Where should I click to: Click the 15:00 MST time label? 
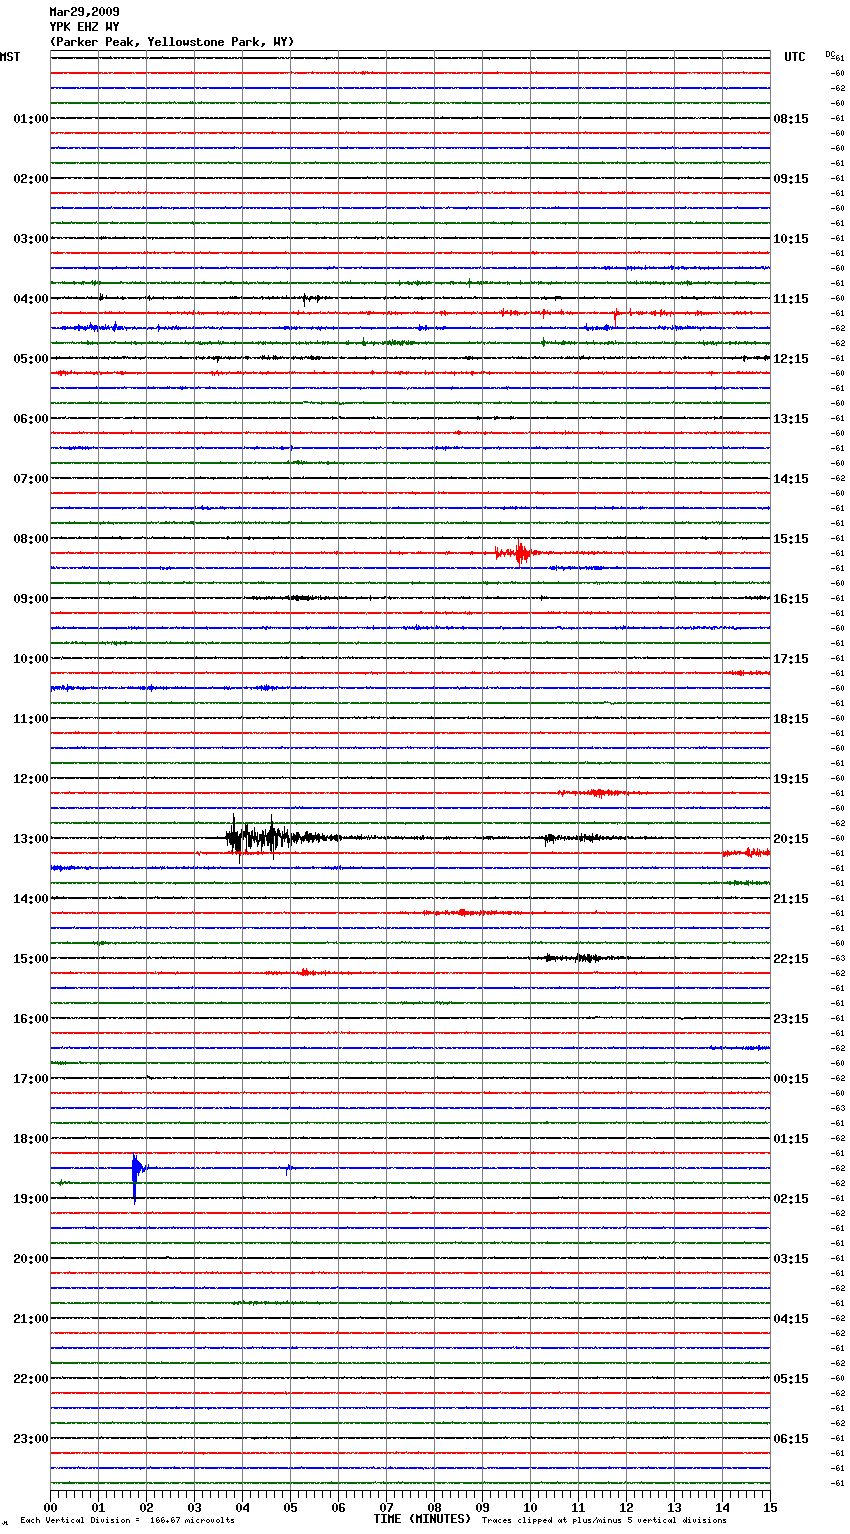pyautogui.click(x=30, y=959)
